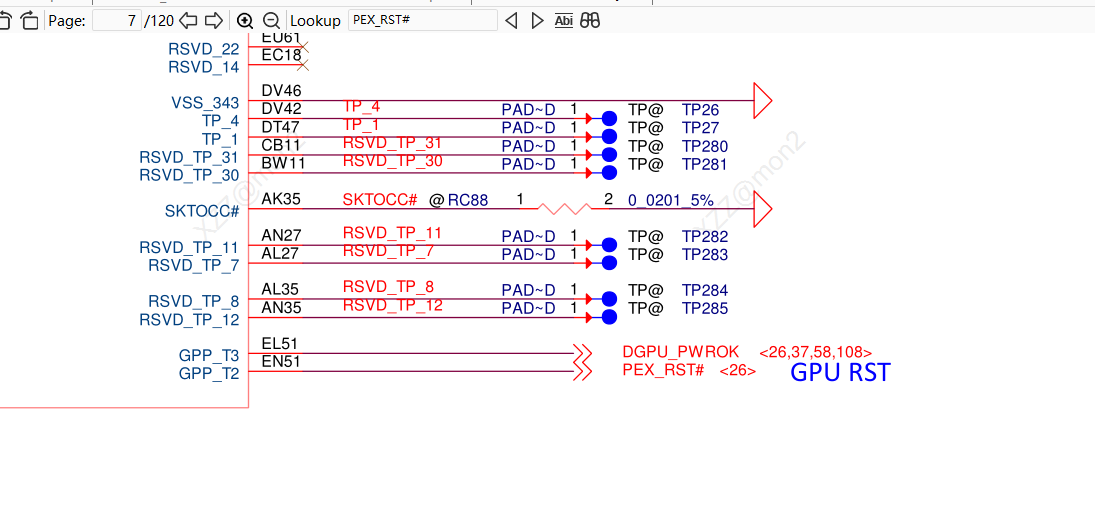Click the page number input field
1095x518 pixels.
(x=117, y=21)
